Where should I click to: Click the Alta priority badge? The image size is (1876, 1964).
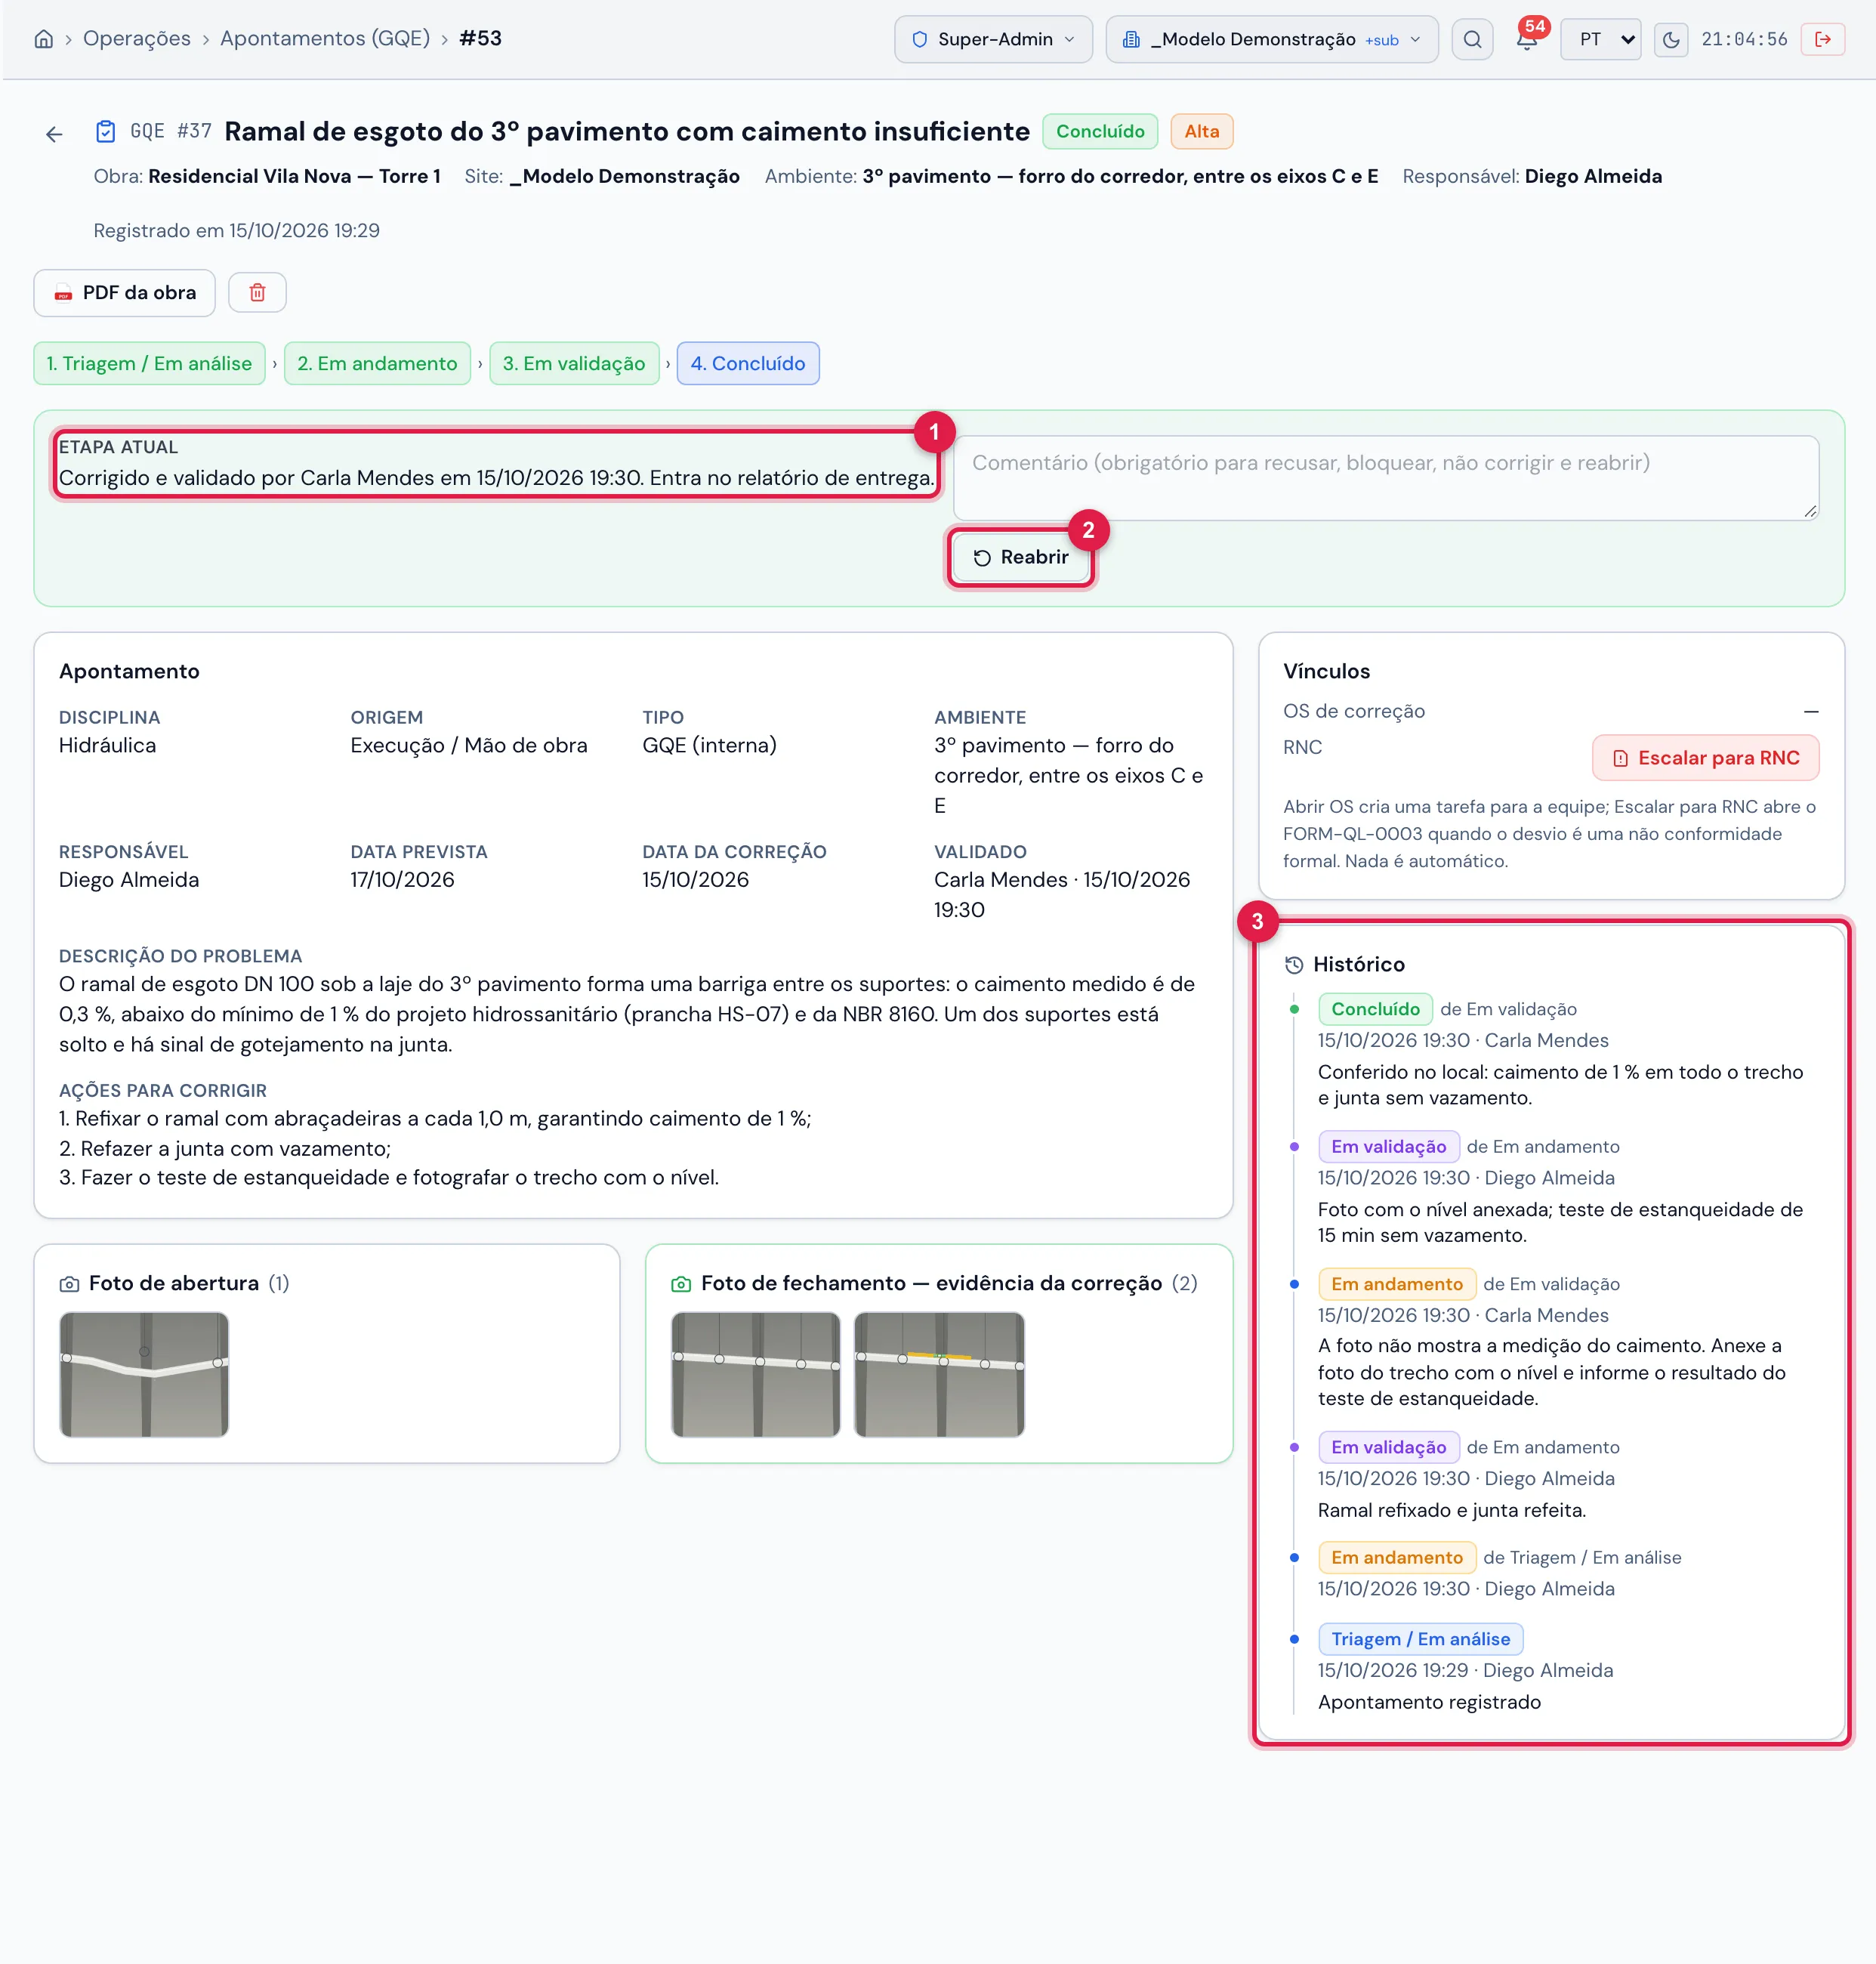(1202, 132)
